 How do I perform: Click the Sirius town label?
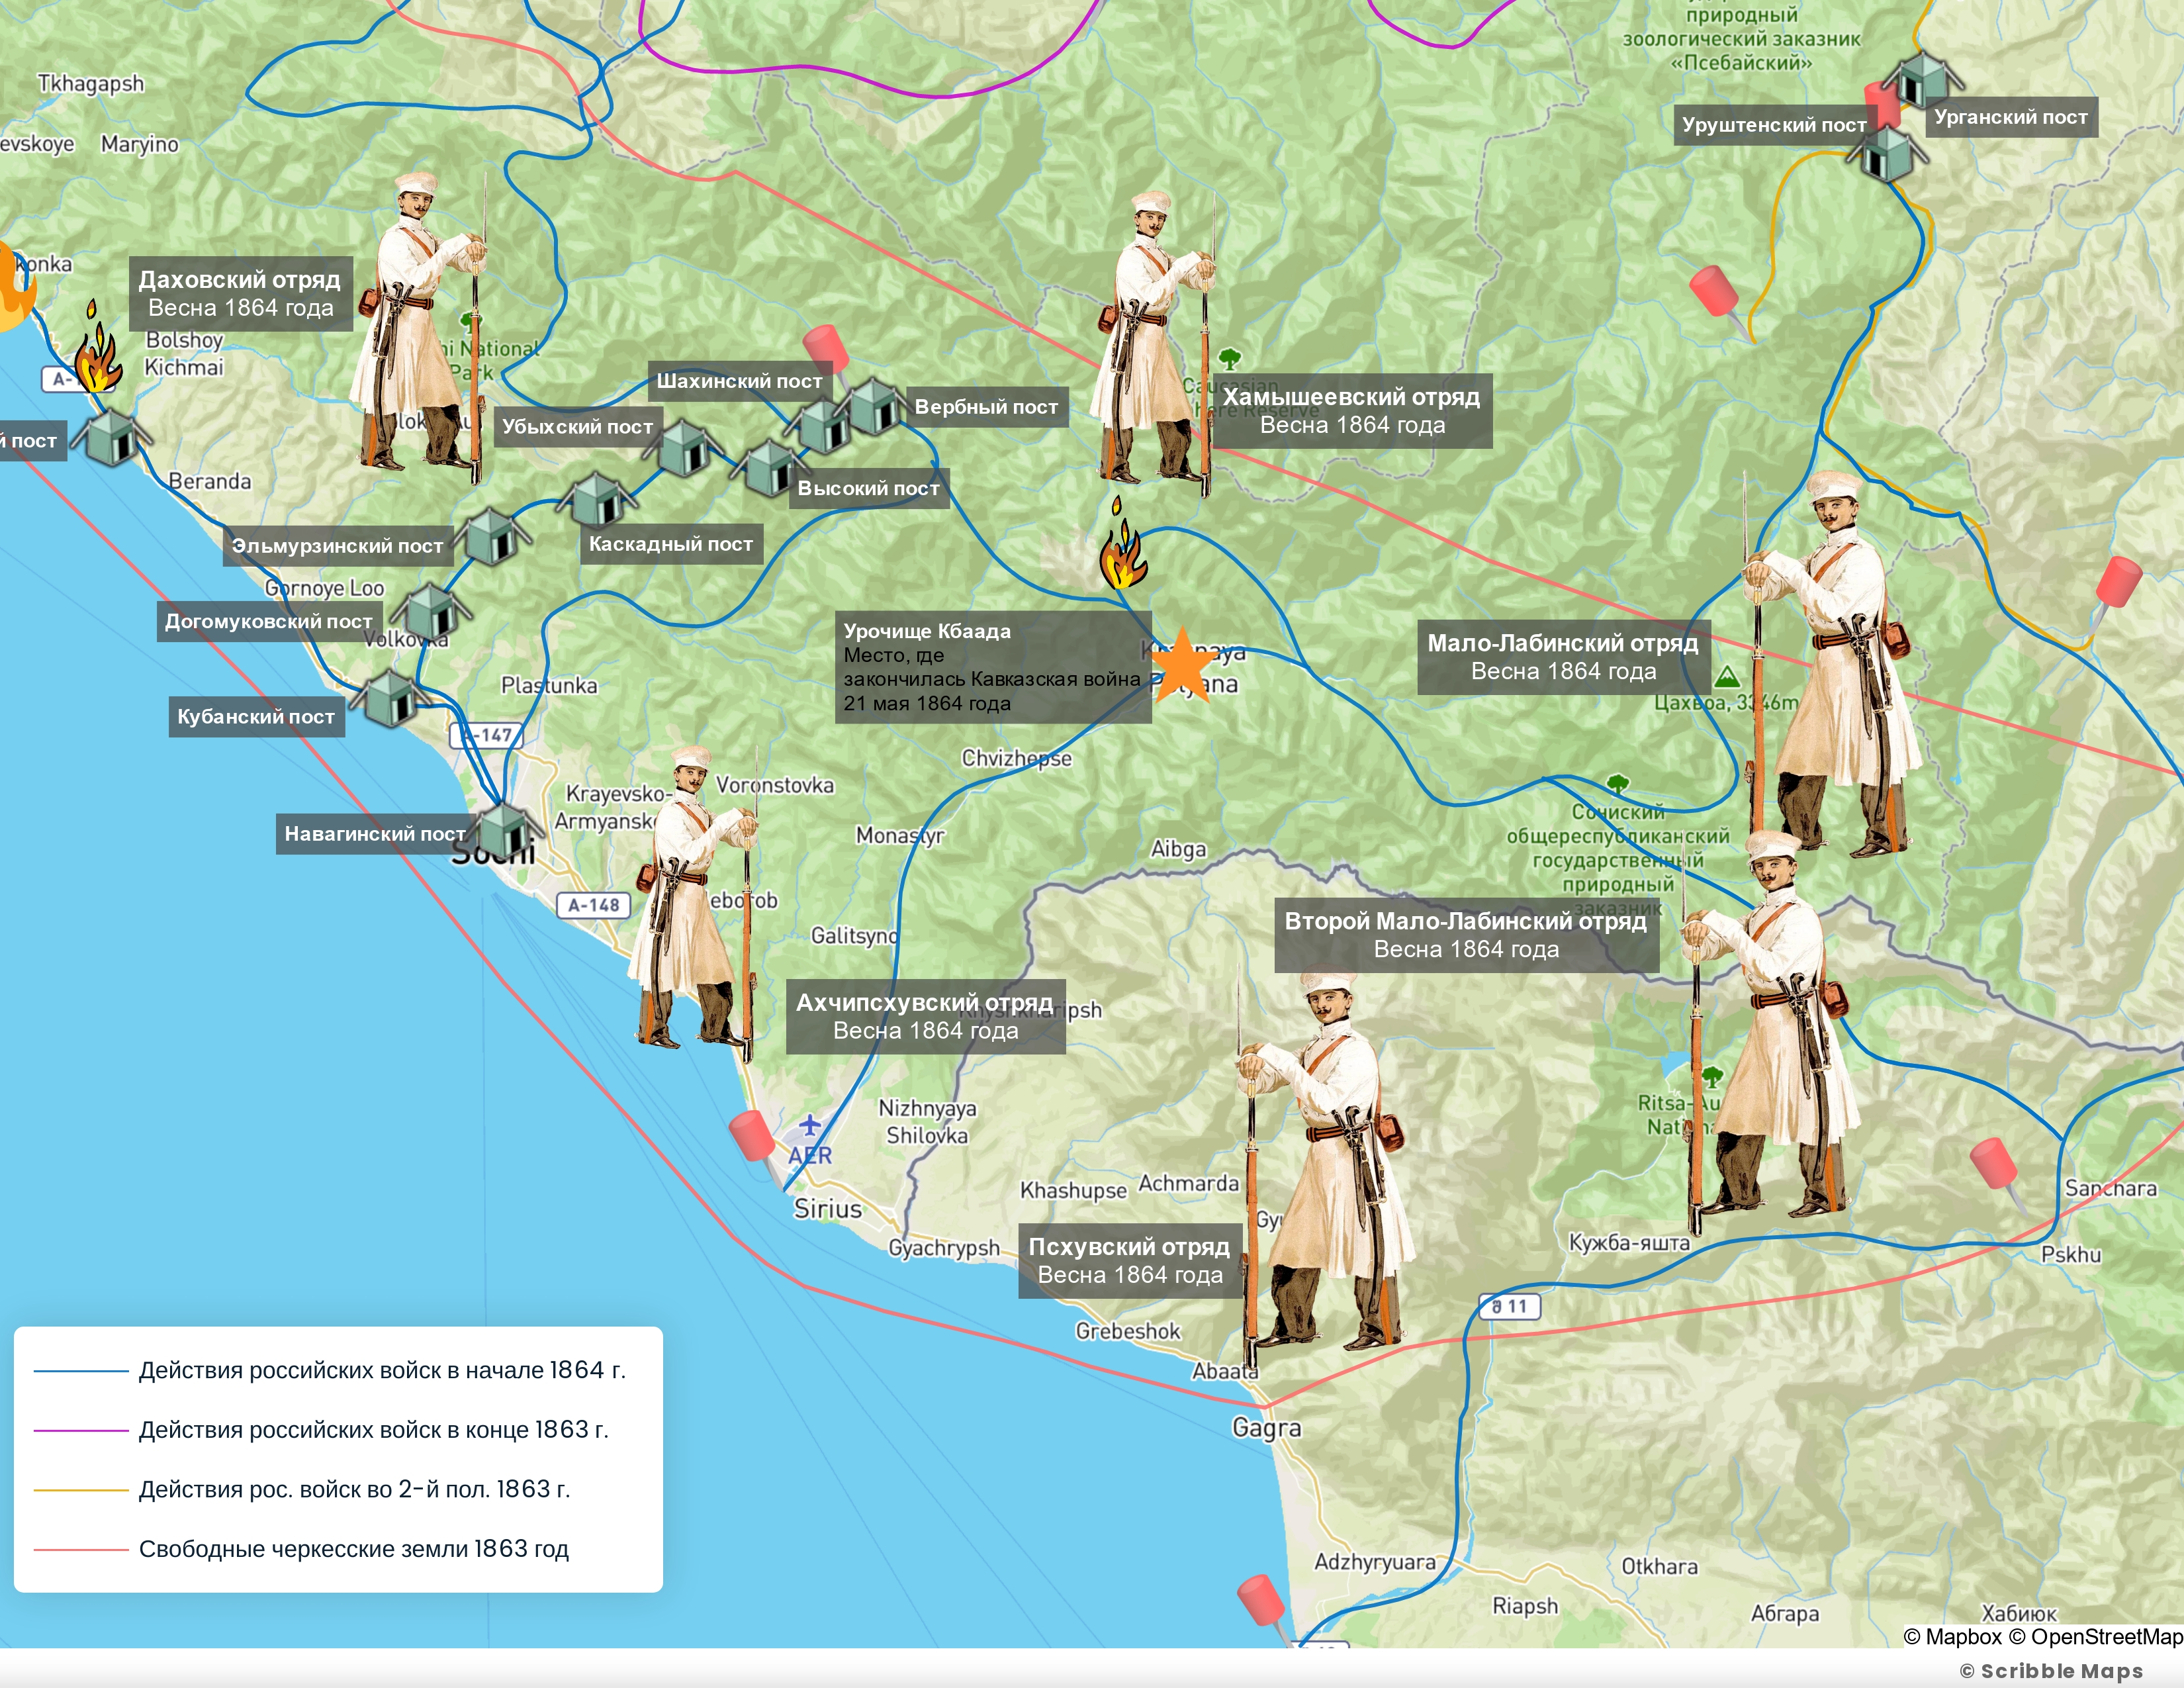[x=828, y=1209]
